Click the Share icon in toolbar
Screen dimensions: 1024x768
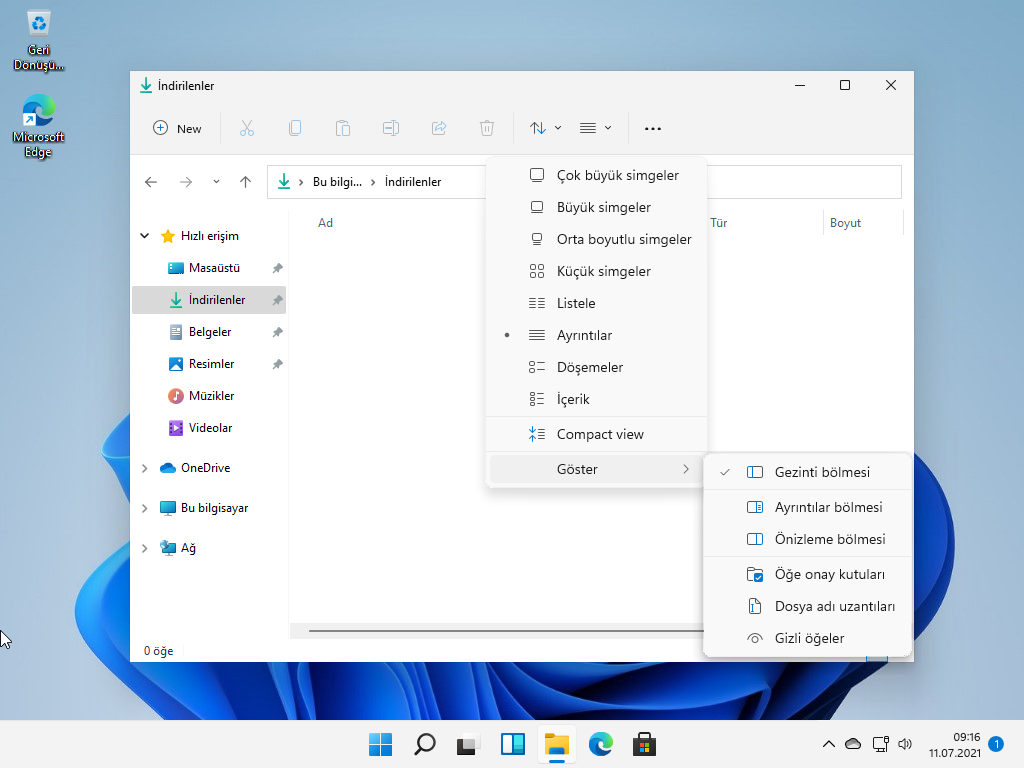pos(438,128)
